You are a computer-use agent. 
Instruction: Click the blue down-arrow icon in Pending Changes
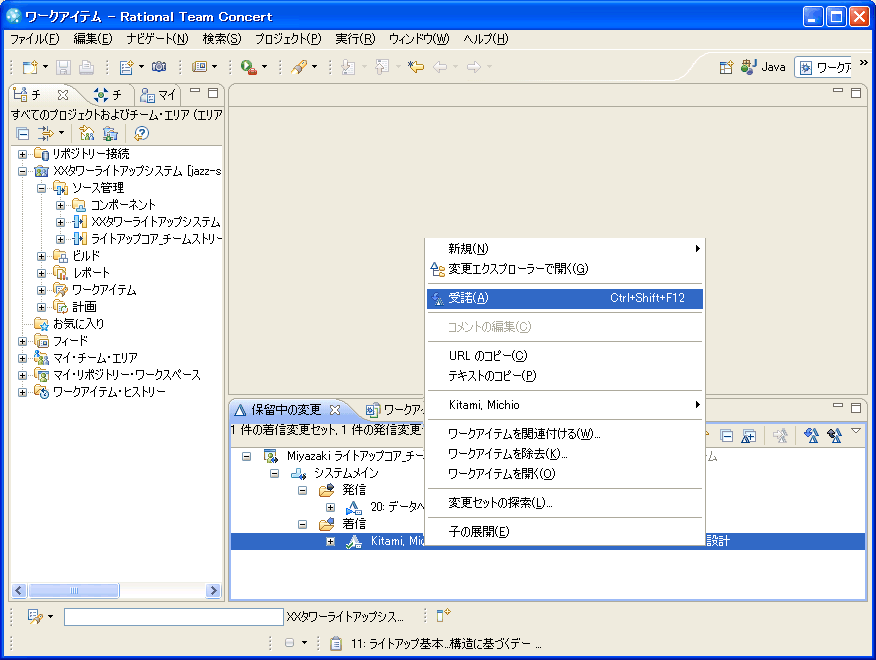pyautogui.click(x=811, y=435)
